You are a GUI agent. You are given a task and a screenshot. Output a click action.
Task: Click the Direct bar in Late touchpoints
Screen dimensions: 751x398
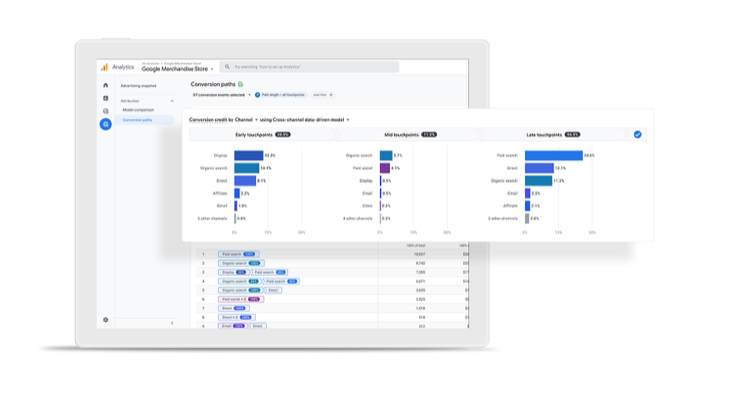(x=539, y=168)
